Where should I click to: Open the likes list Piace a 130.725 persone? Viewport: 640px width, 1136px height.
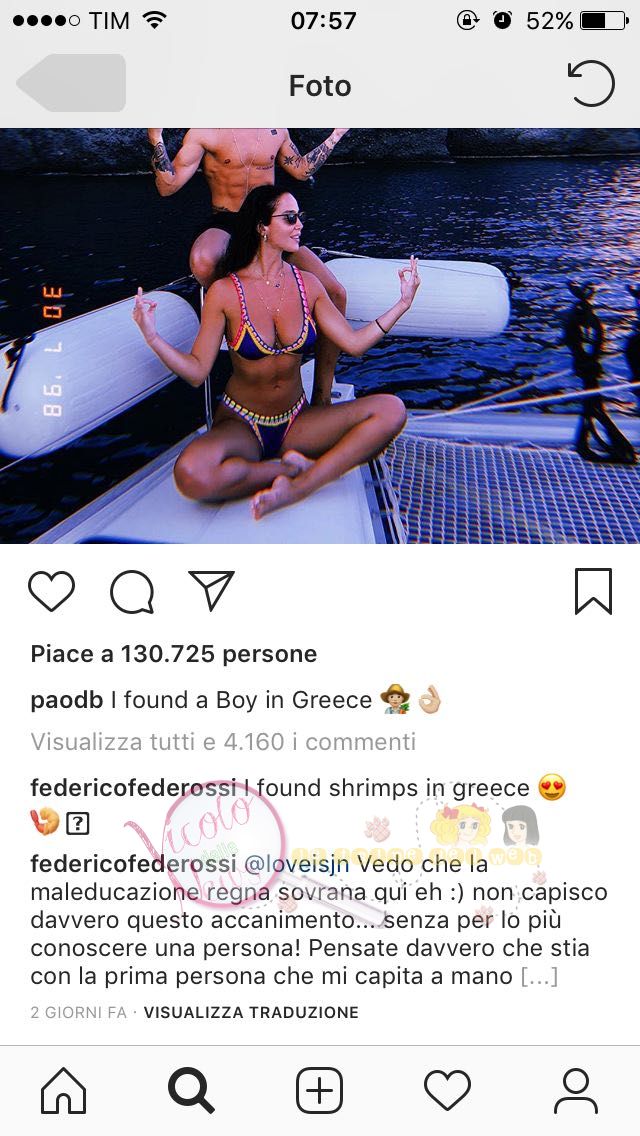pyautogui.click(x=174, y=654)
